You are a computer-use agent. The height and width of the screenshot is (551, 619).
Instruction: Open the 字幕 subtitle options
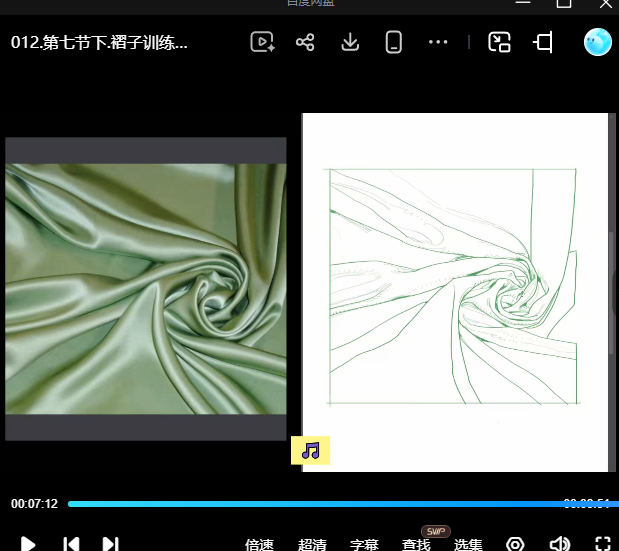364,545
